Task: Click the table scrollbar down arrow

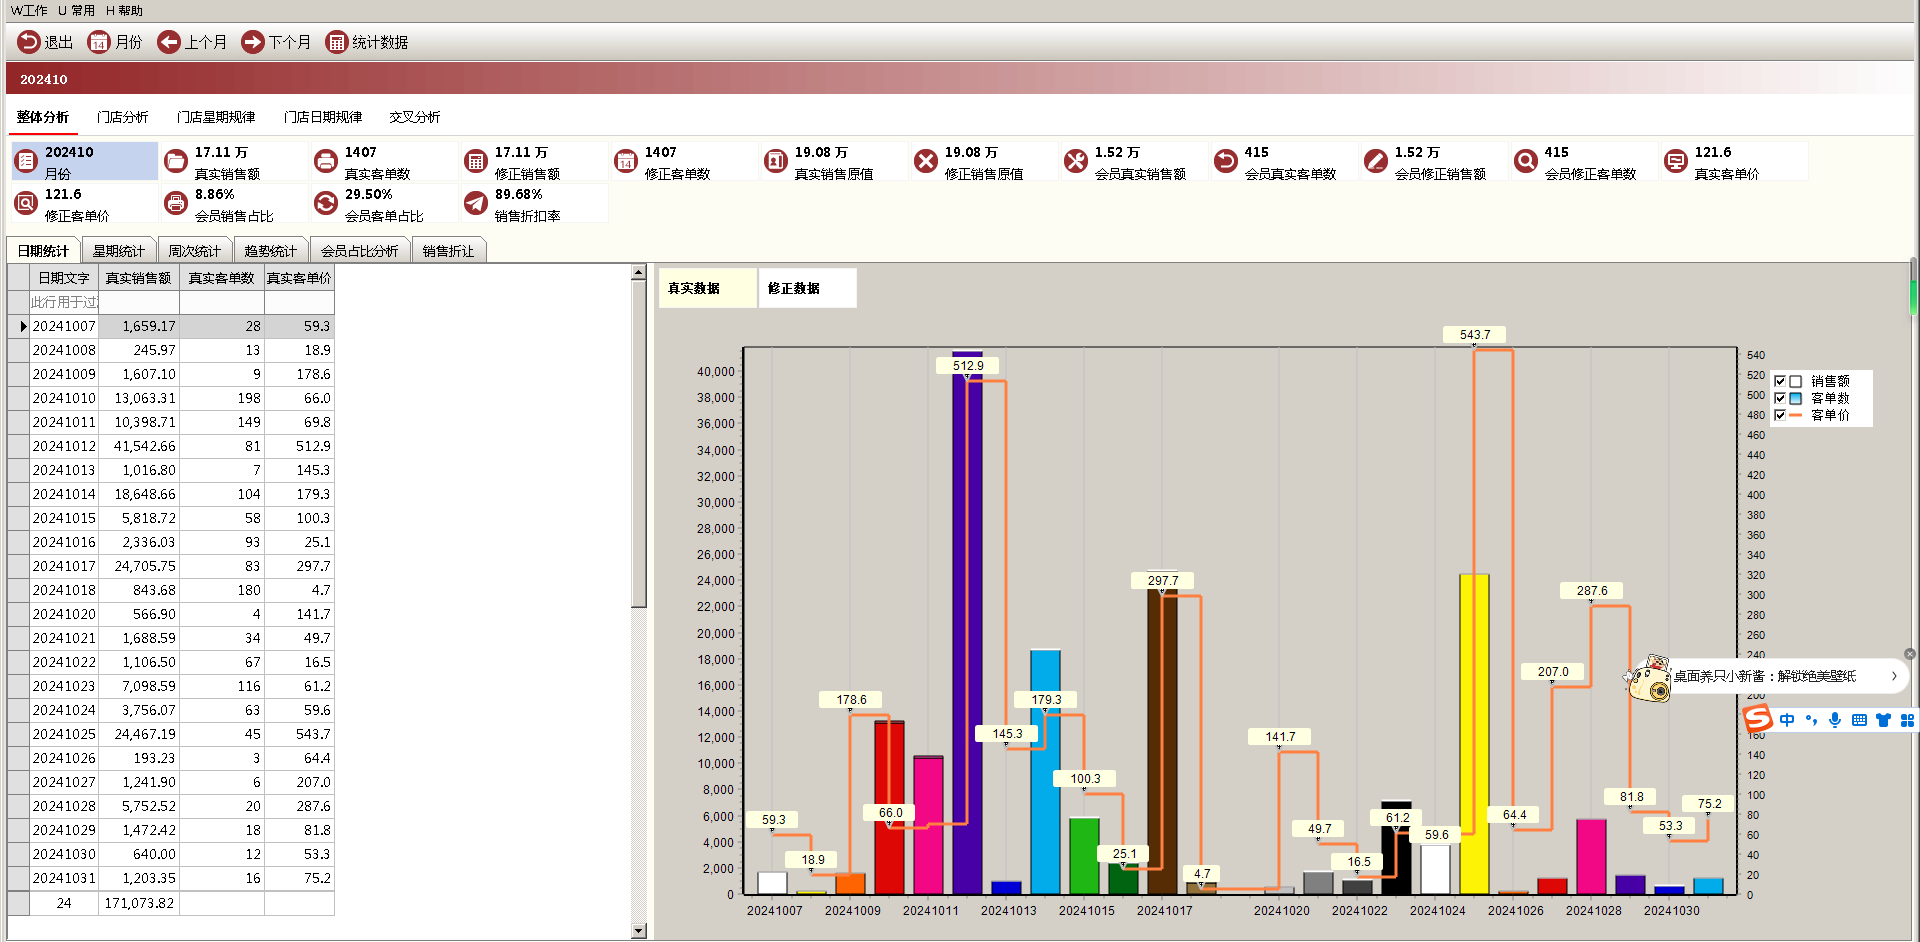Action: point(639,931)
